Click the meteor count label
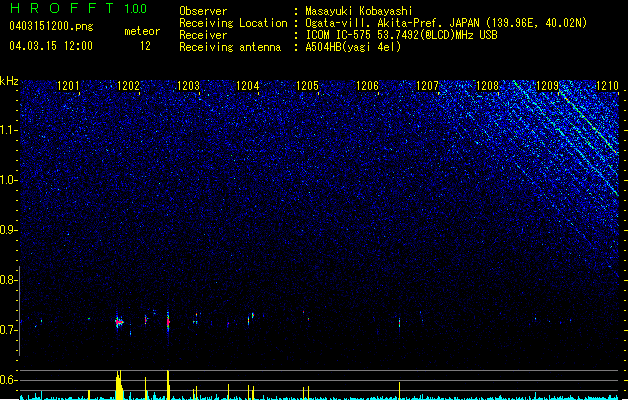This screenshot has width=629, height=400. [142, 31]
